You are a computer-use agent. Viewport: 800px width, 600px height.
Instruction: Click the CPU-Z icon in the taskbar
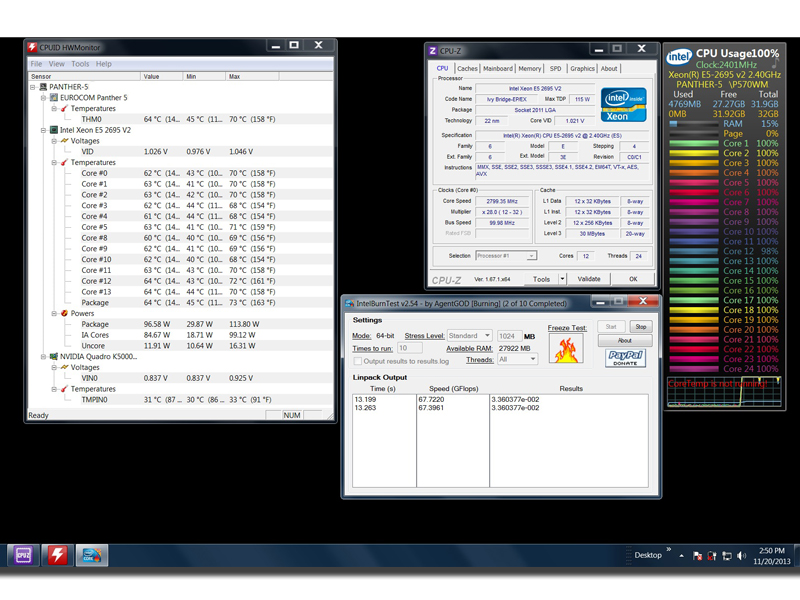pos(22,555)
